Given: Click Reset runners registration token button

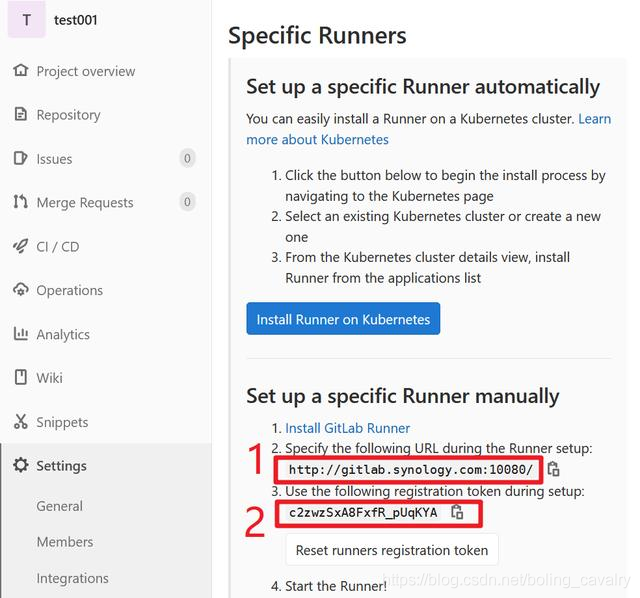Looking at the screenshot, I should (392, 550).
